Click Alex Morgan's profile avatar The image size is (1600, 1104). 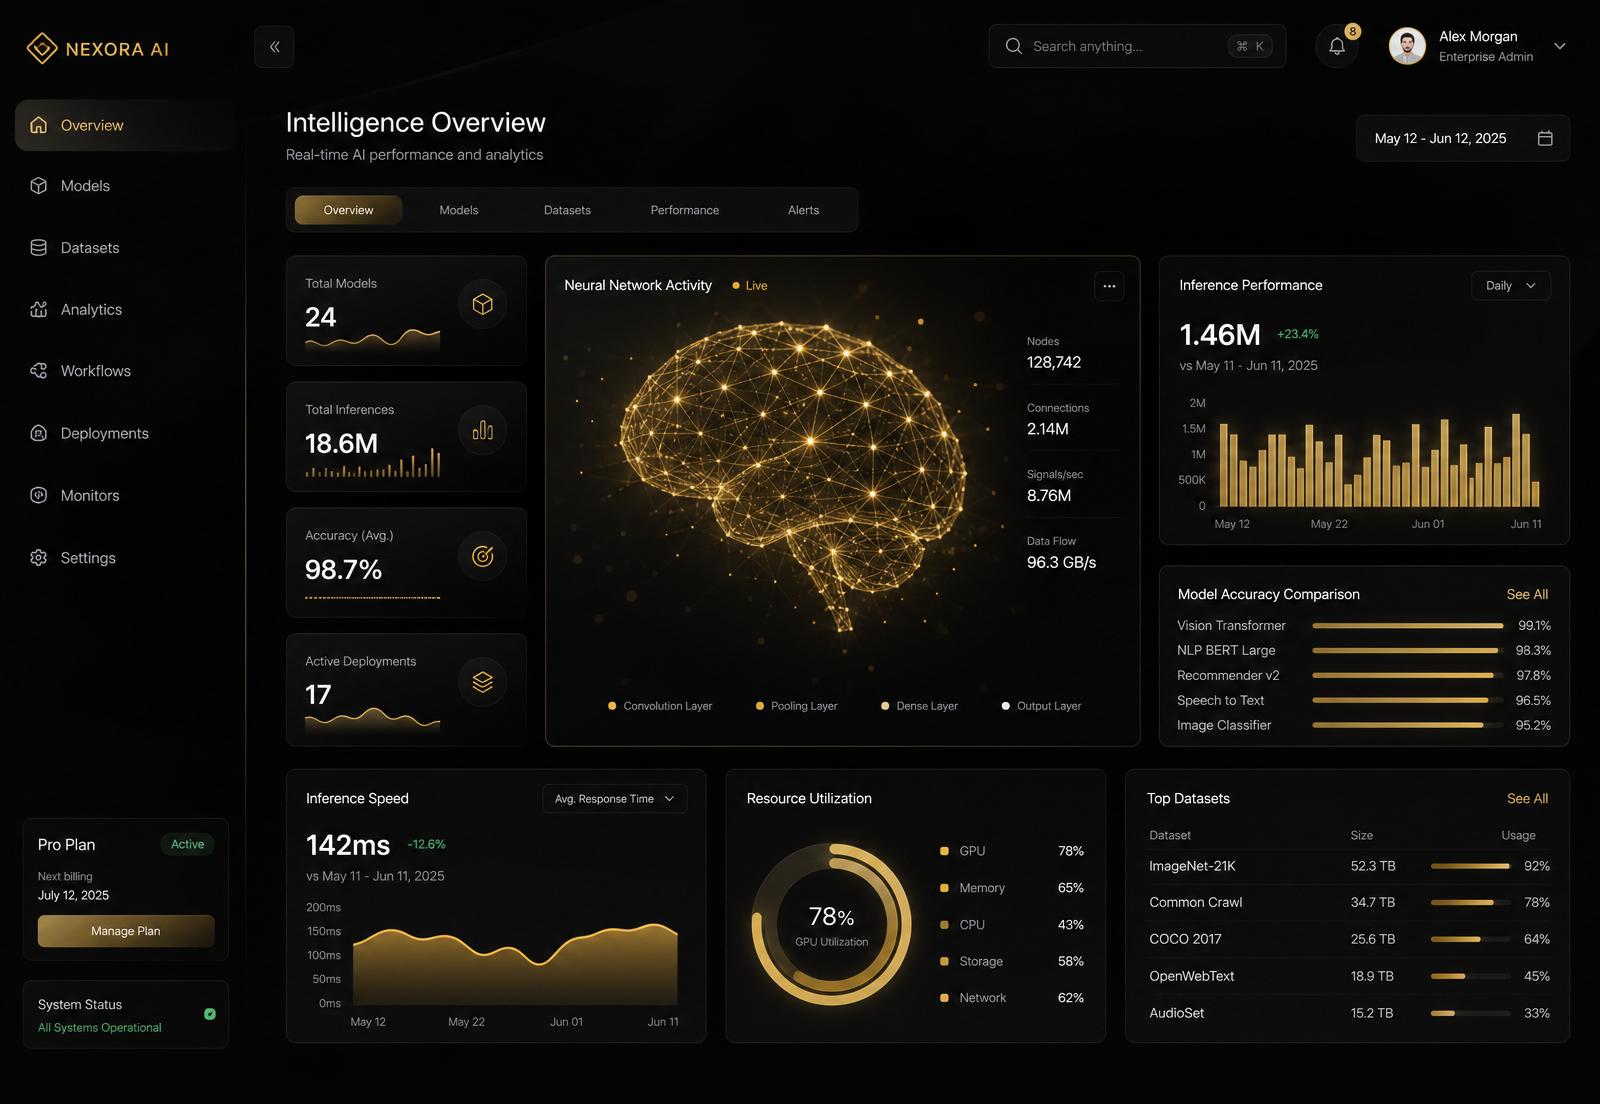tap(1407, 46)
